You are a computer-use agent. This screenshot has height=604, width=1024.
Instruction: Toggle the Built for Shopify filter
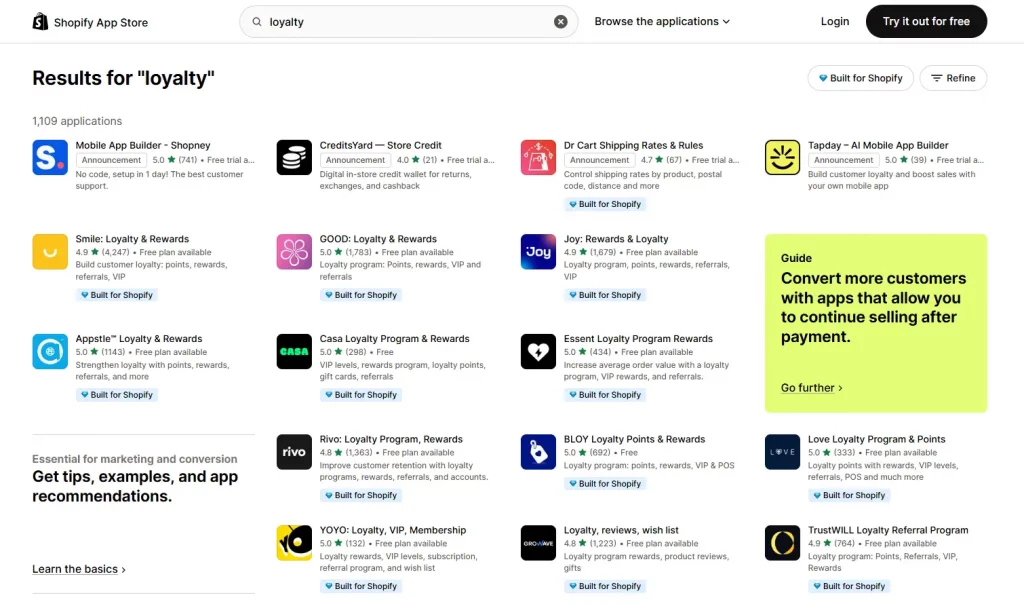[x=860, y=78]
